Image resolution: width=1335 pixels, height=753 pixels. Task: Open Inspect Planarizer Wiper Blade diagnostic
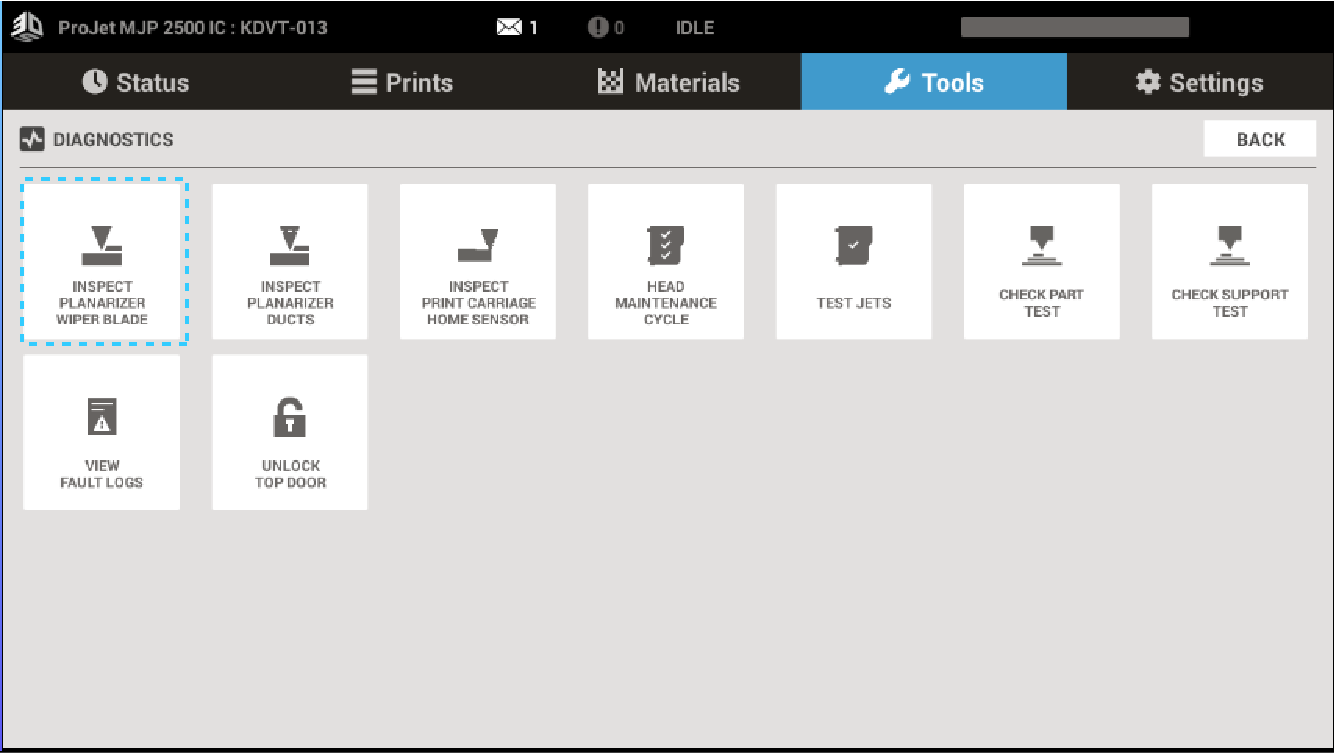click(x=102, y=262)
